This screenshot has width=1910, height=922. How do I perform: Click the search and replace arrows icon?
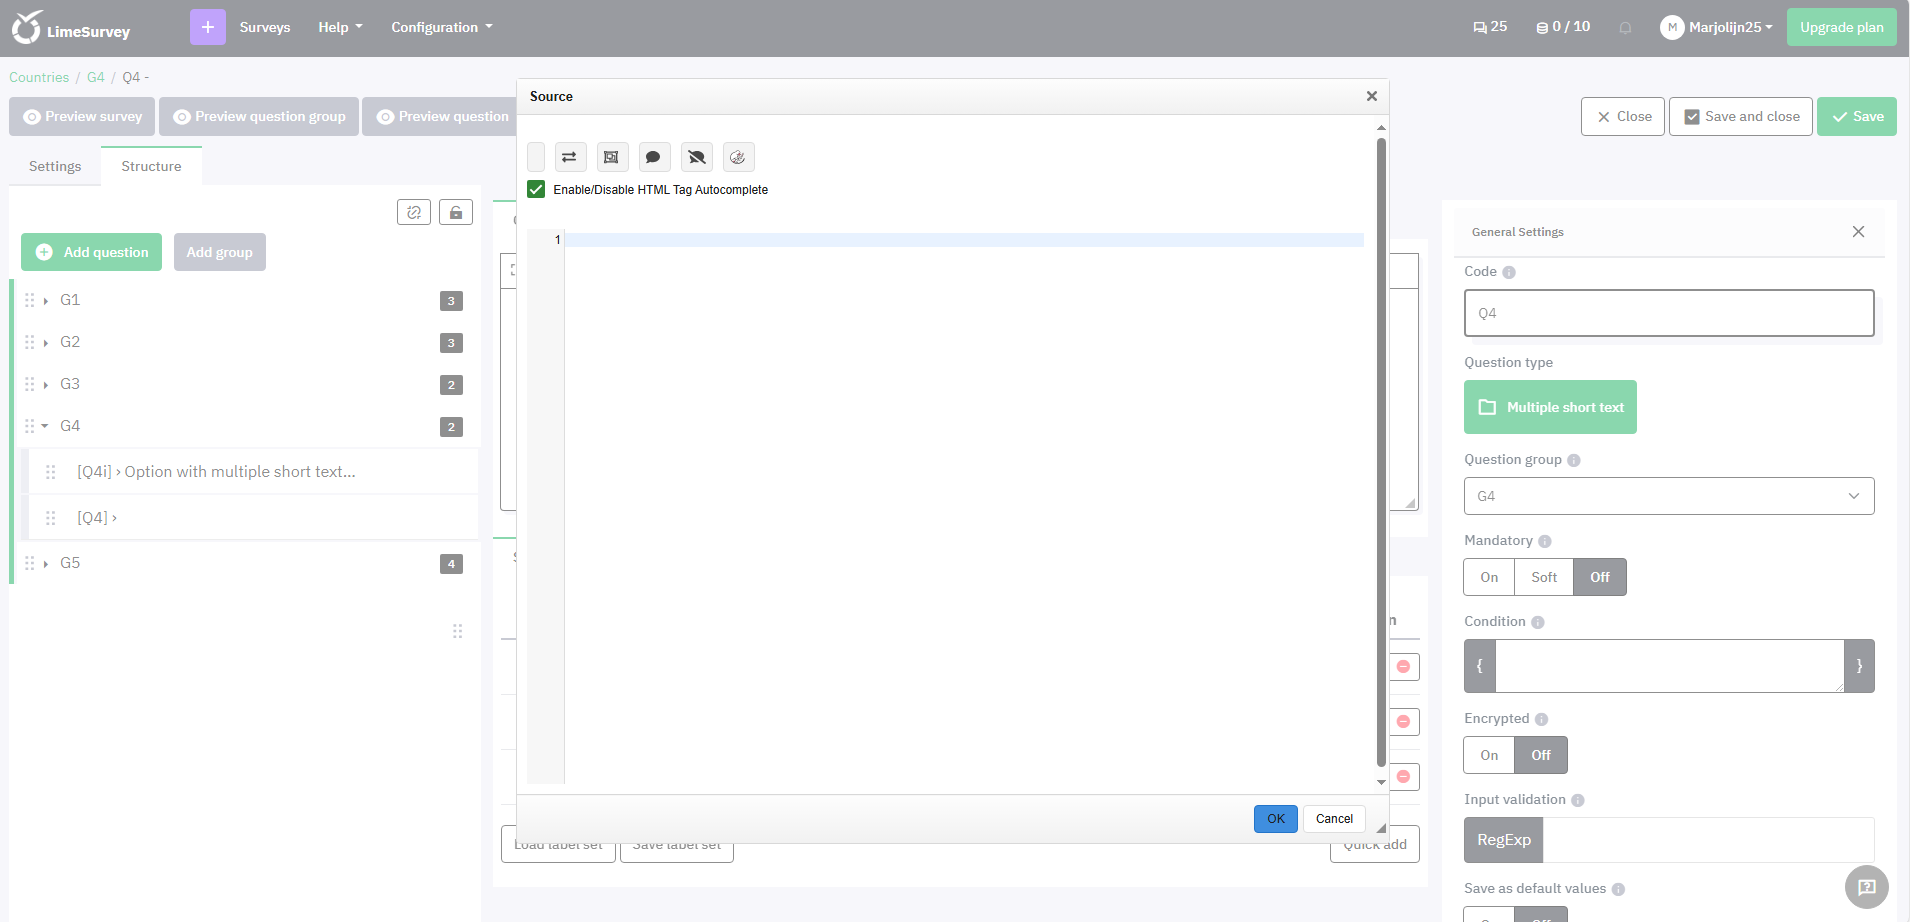coord(569,157)
